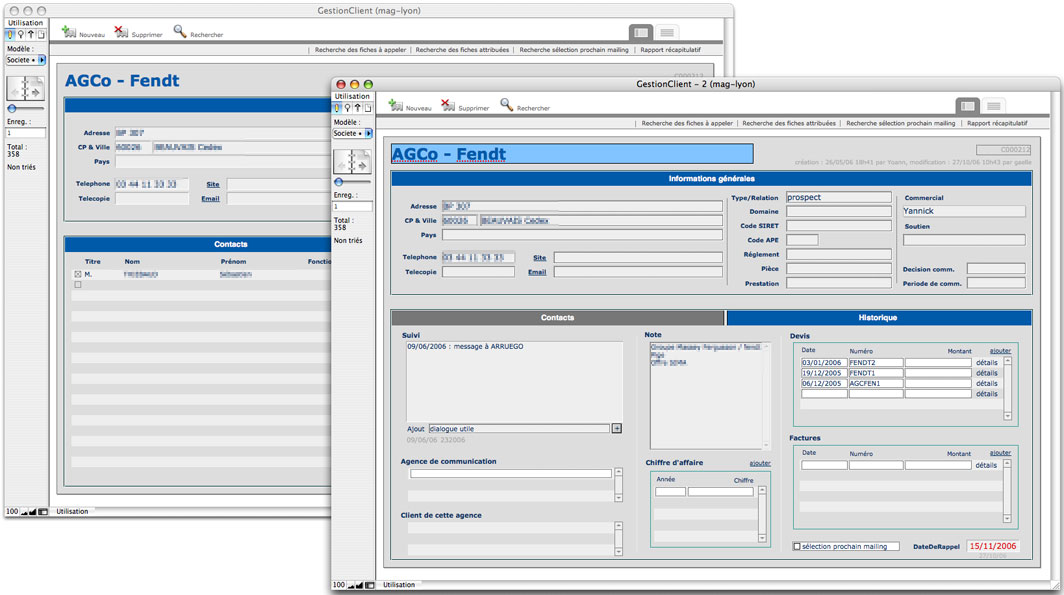Open 'Recherche des fiches attribuées' in front window
This screenshot has height=595, width=1064.
click(x=789, y=123)
